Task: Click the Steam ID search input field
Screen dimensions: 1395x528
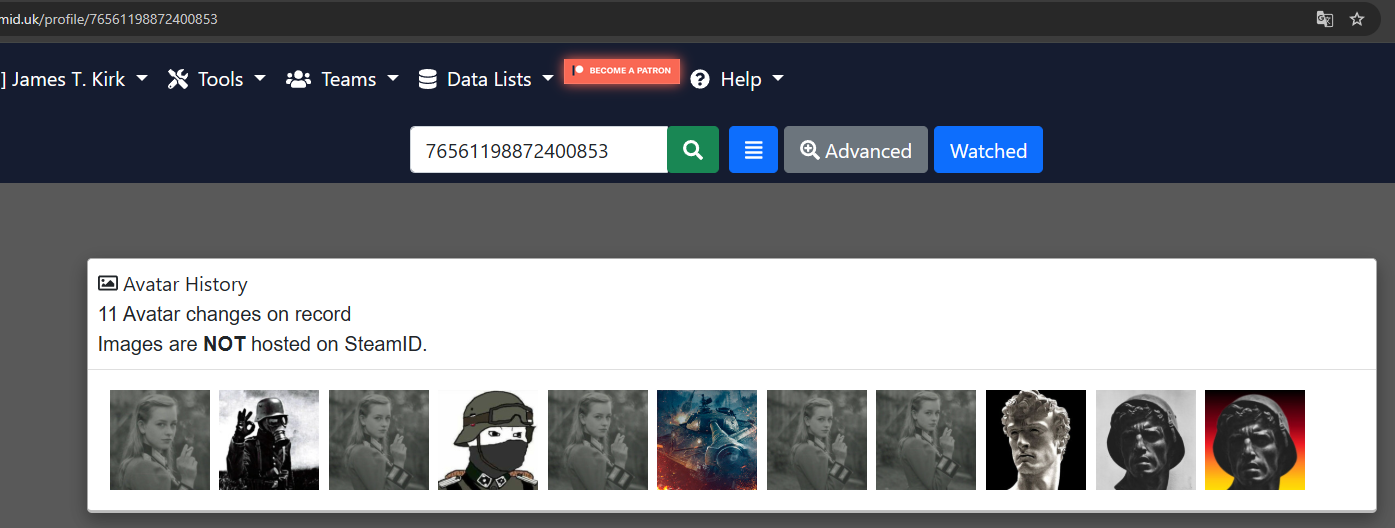Action: pos(538,150)
